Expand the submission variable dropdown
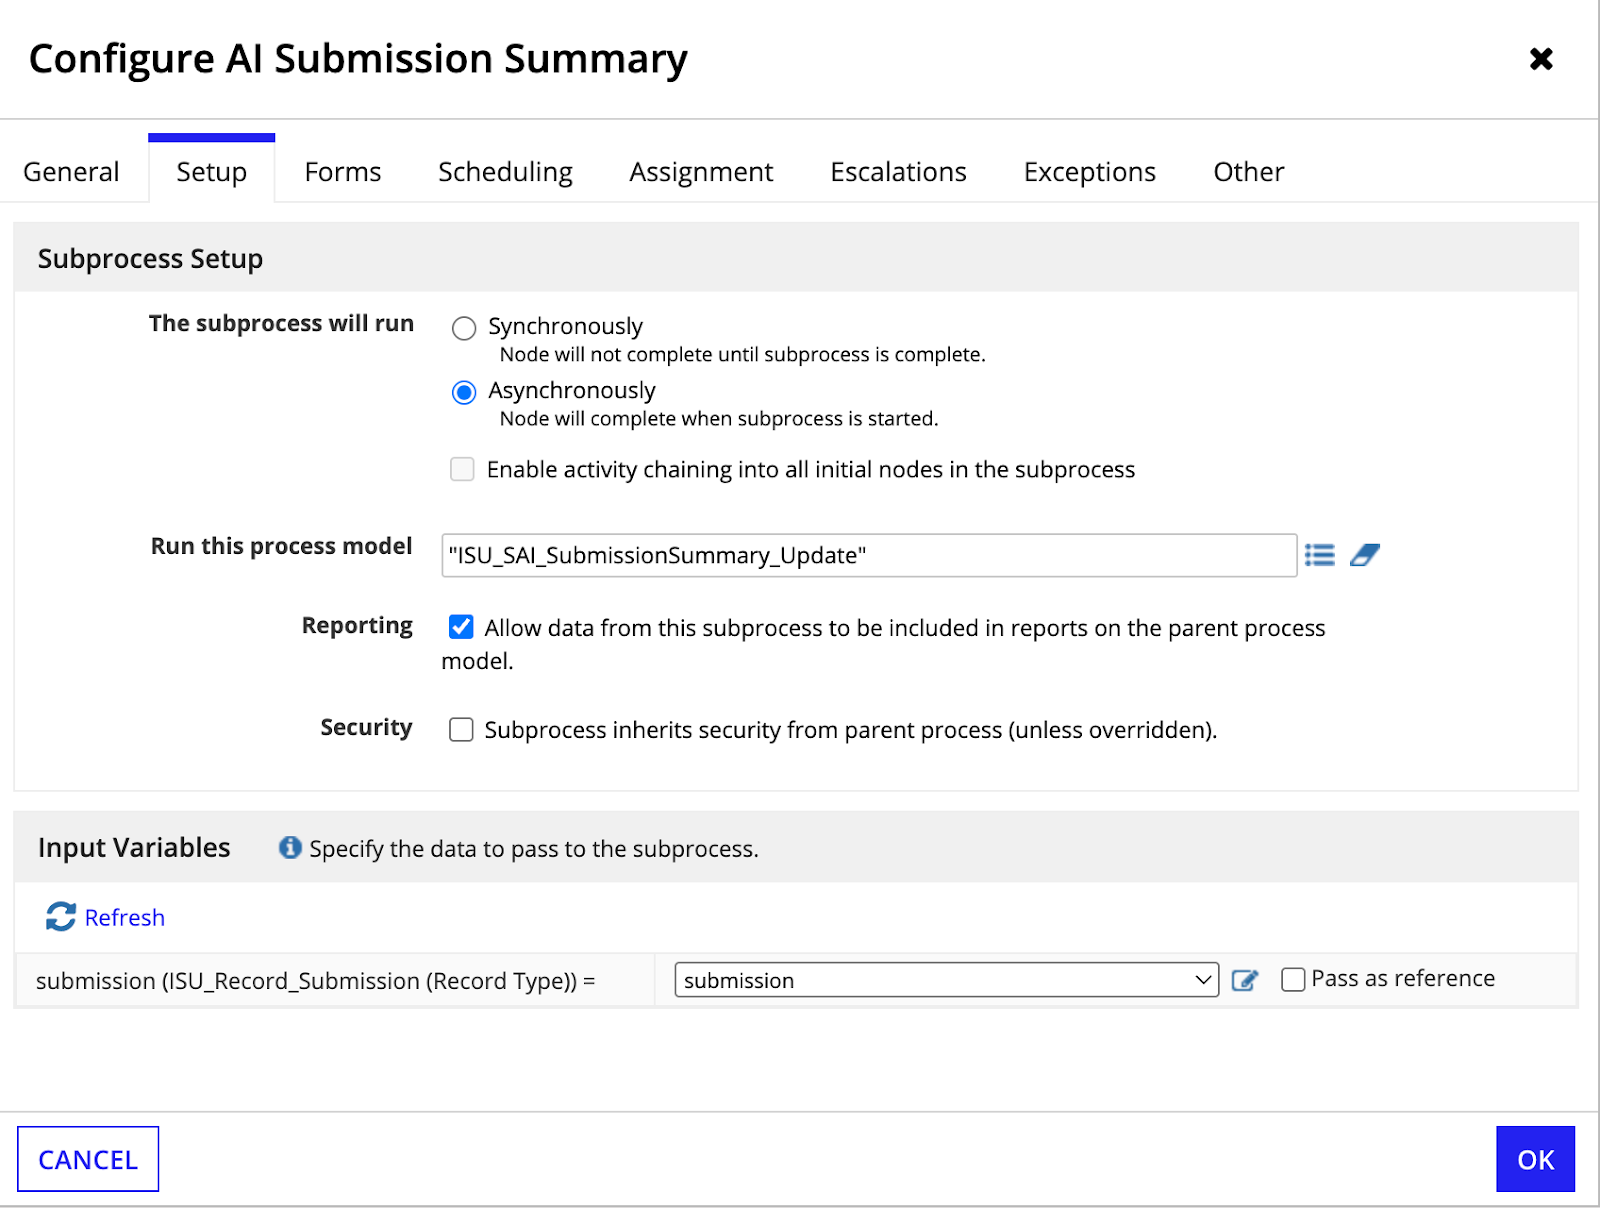 tap(946, 980)
